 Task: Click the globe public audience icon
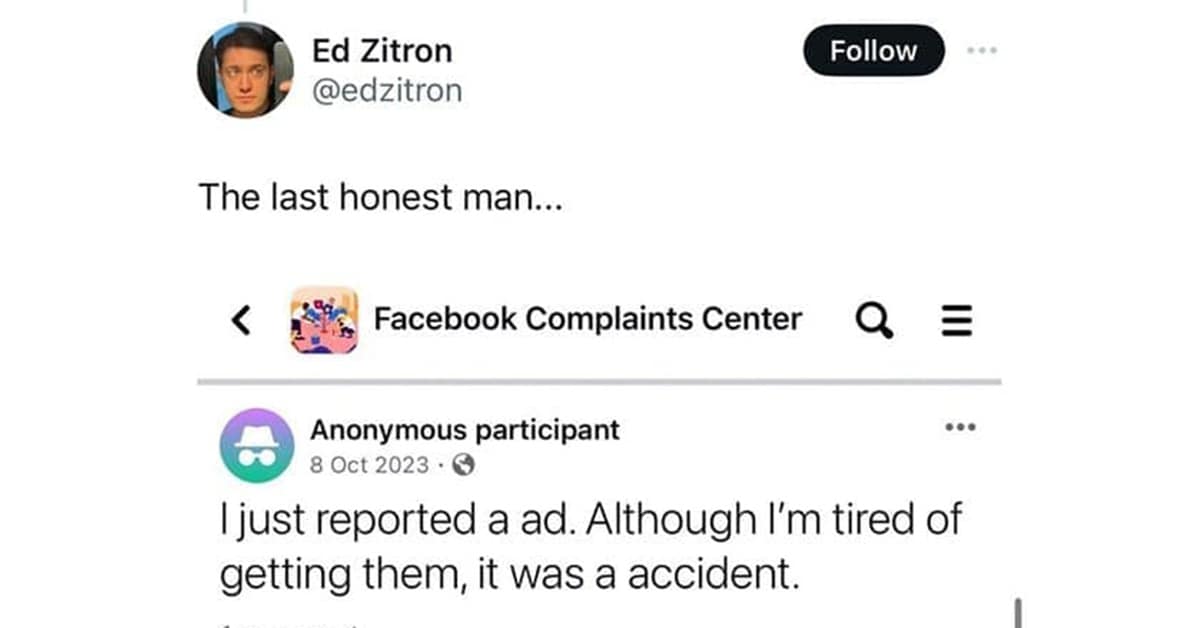click(466, 465)
